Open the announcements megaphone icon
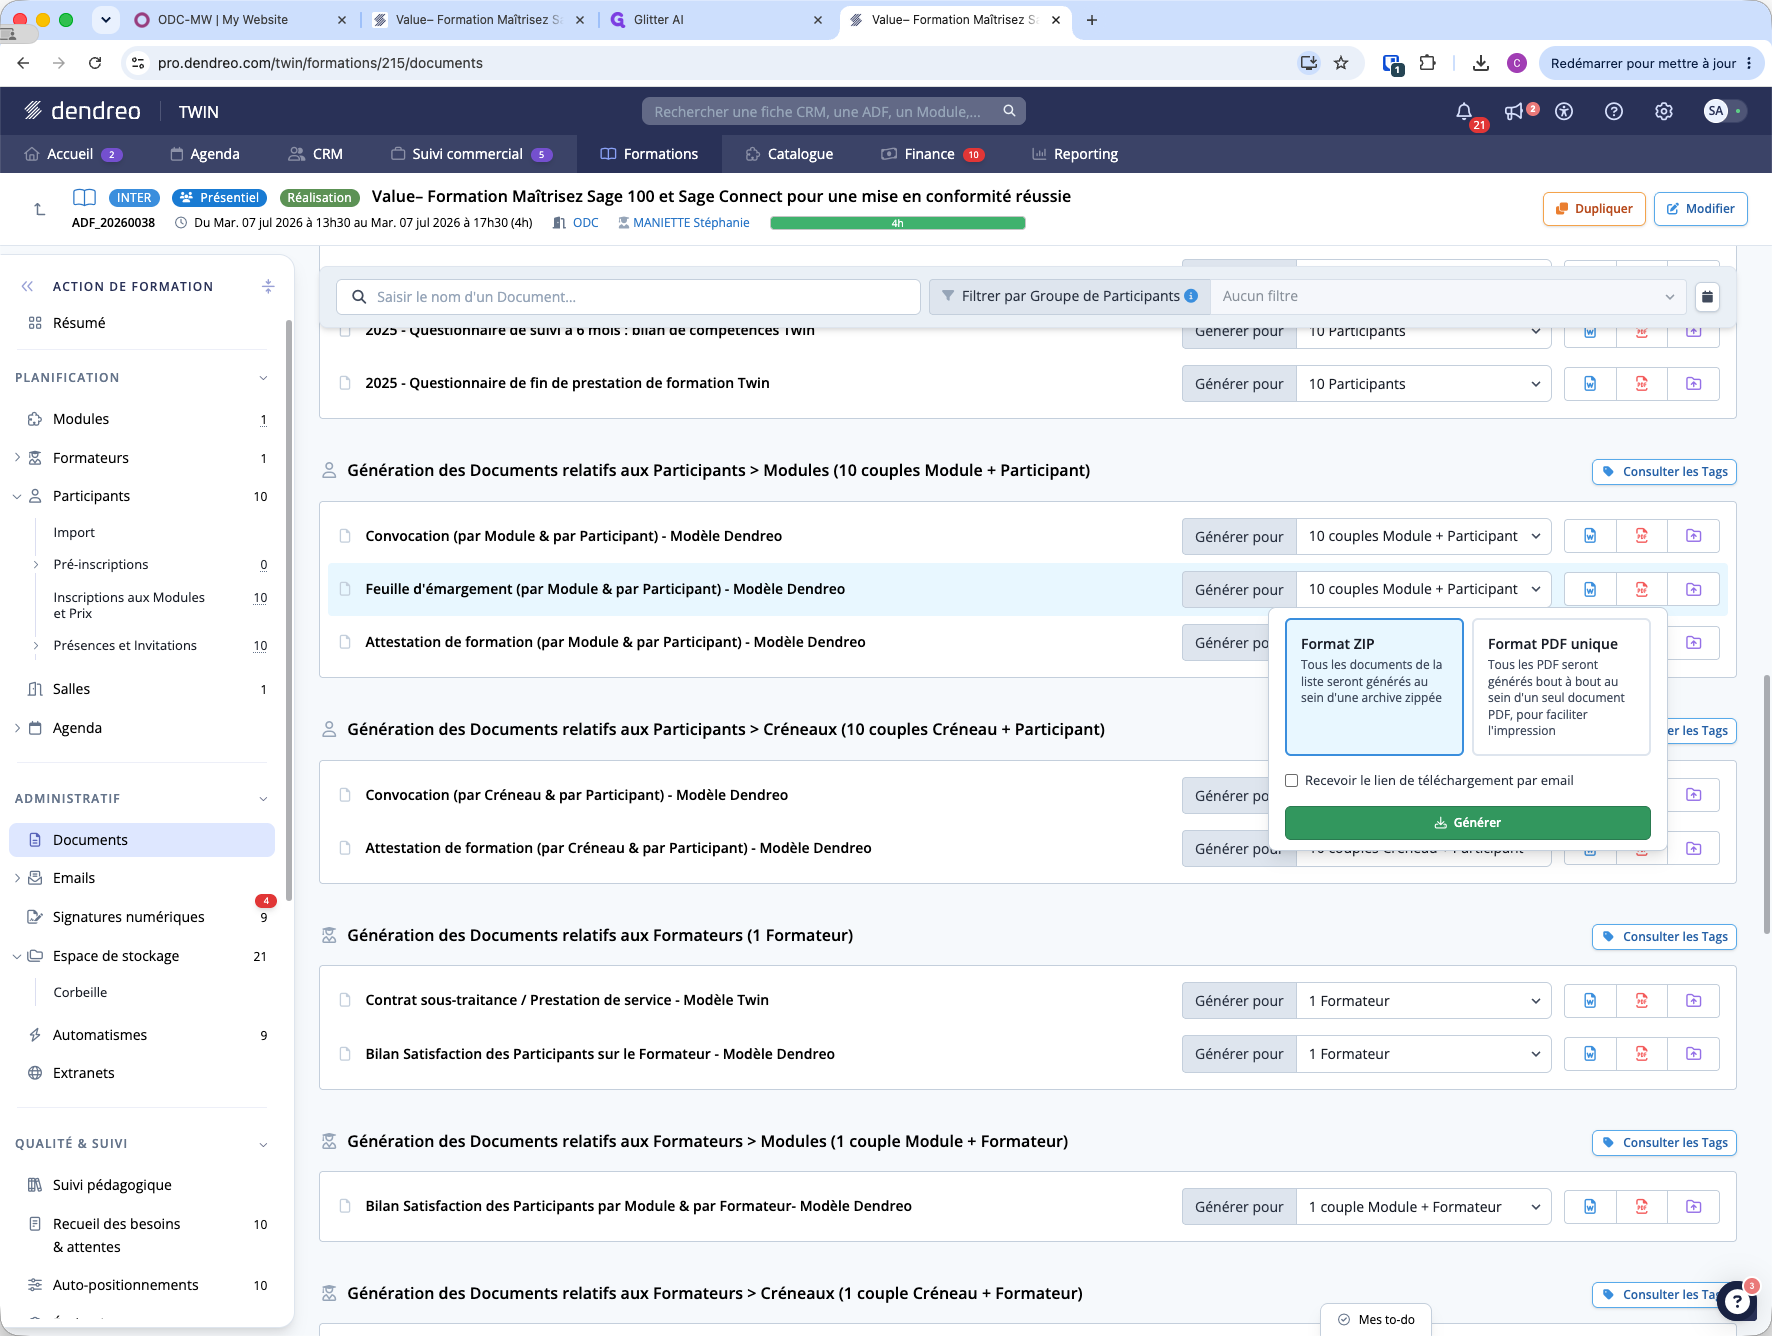The width and height of the screenshot is (1772, 1336). coord(1514,112)
